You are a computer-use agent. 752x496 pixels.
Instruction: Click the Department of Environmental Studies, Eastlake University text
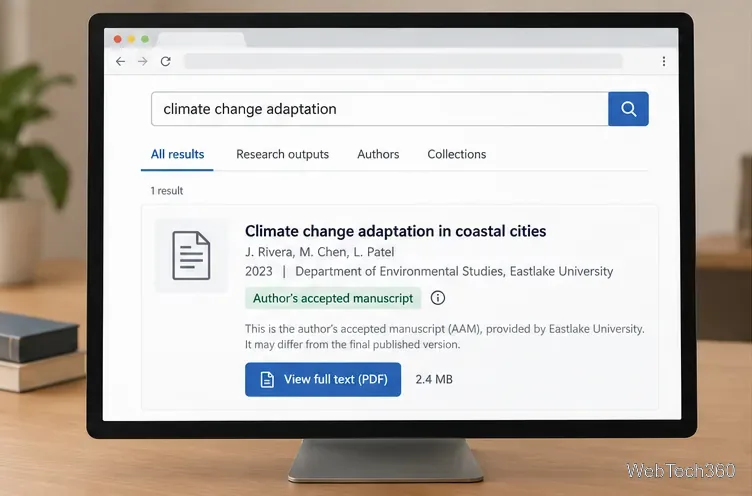(454, 272)
